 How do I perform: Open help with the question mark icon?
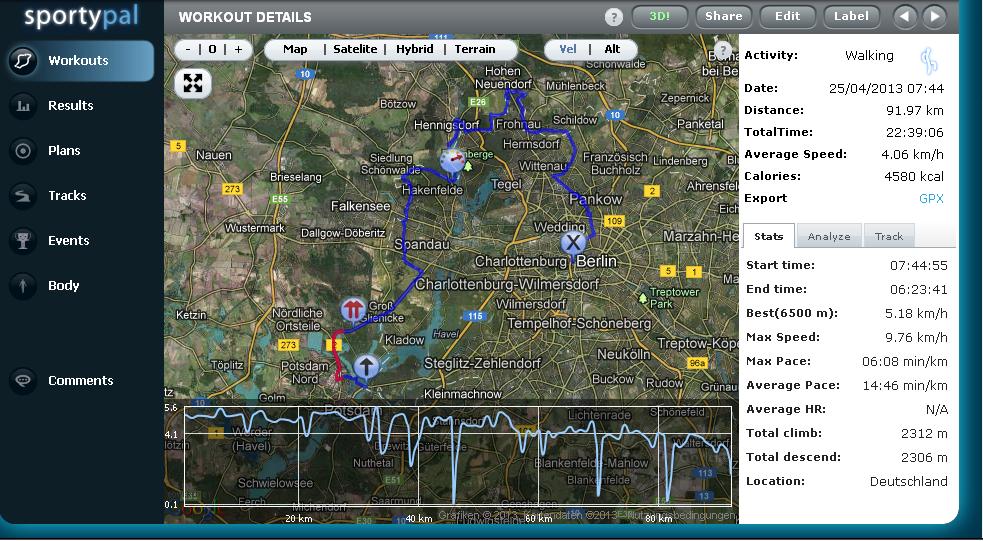click(x=614, y=17)
